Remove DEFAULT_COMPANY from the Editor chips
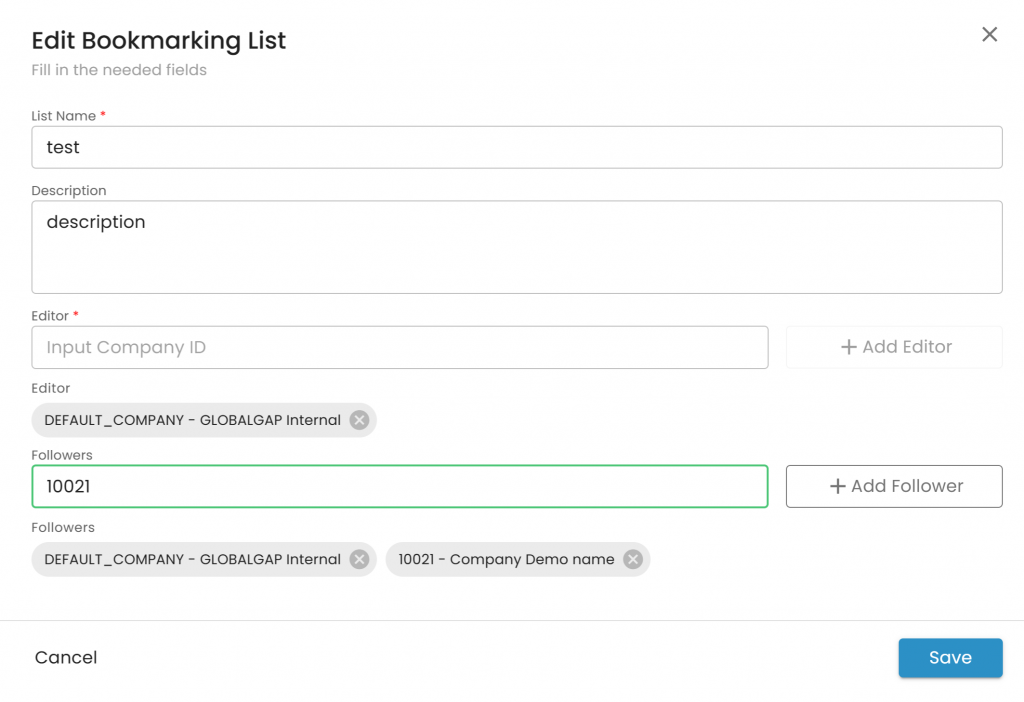The image size is (1024, 702). [359, 420]
